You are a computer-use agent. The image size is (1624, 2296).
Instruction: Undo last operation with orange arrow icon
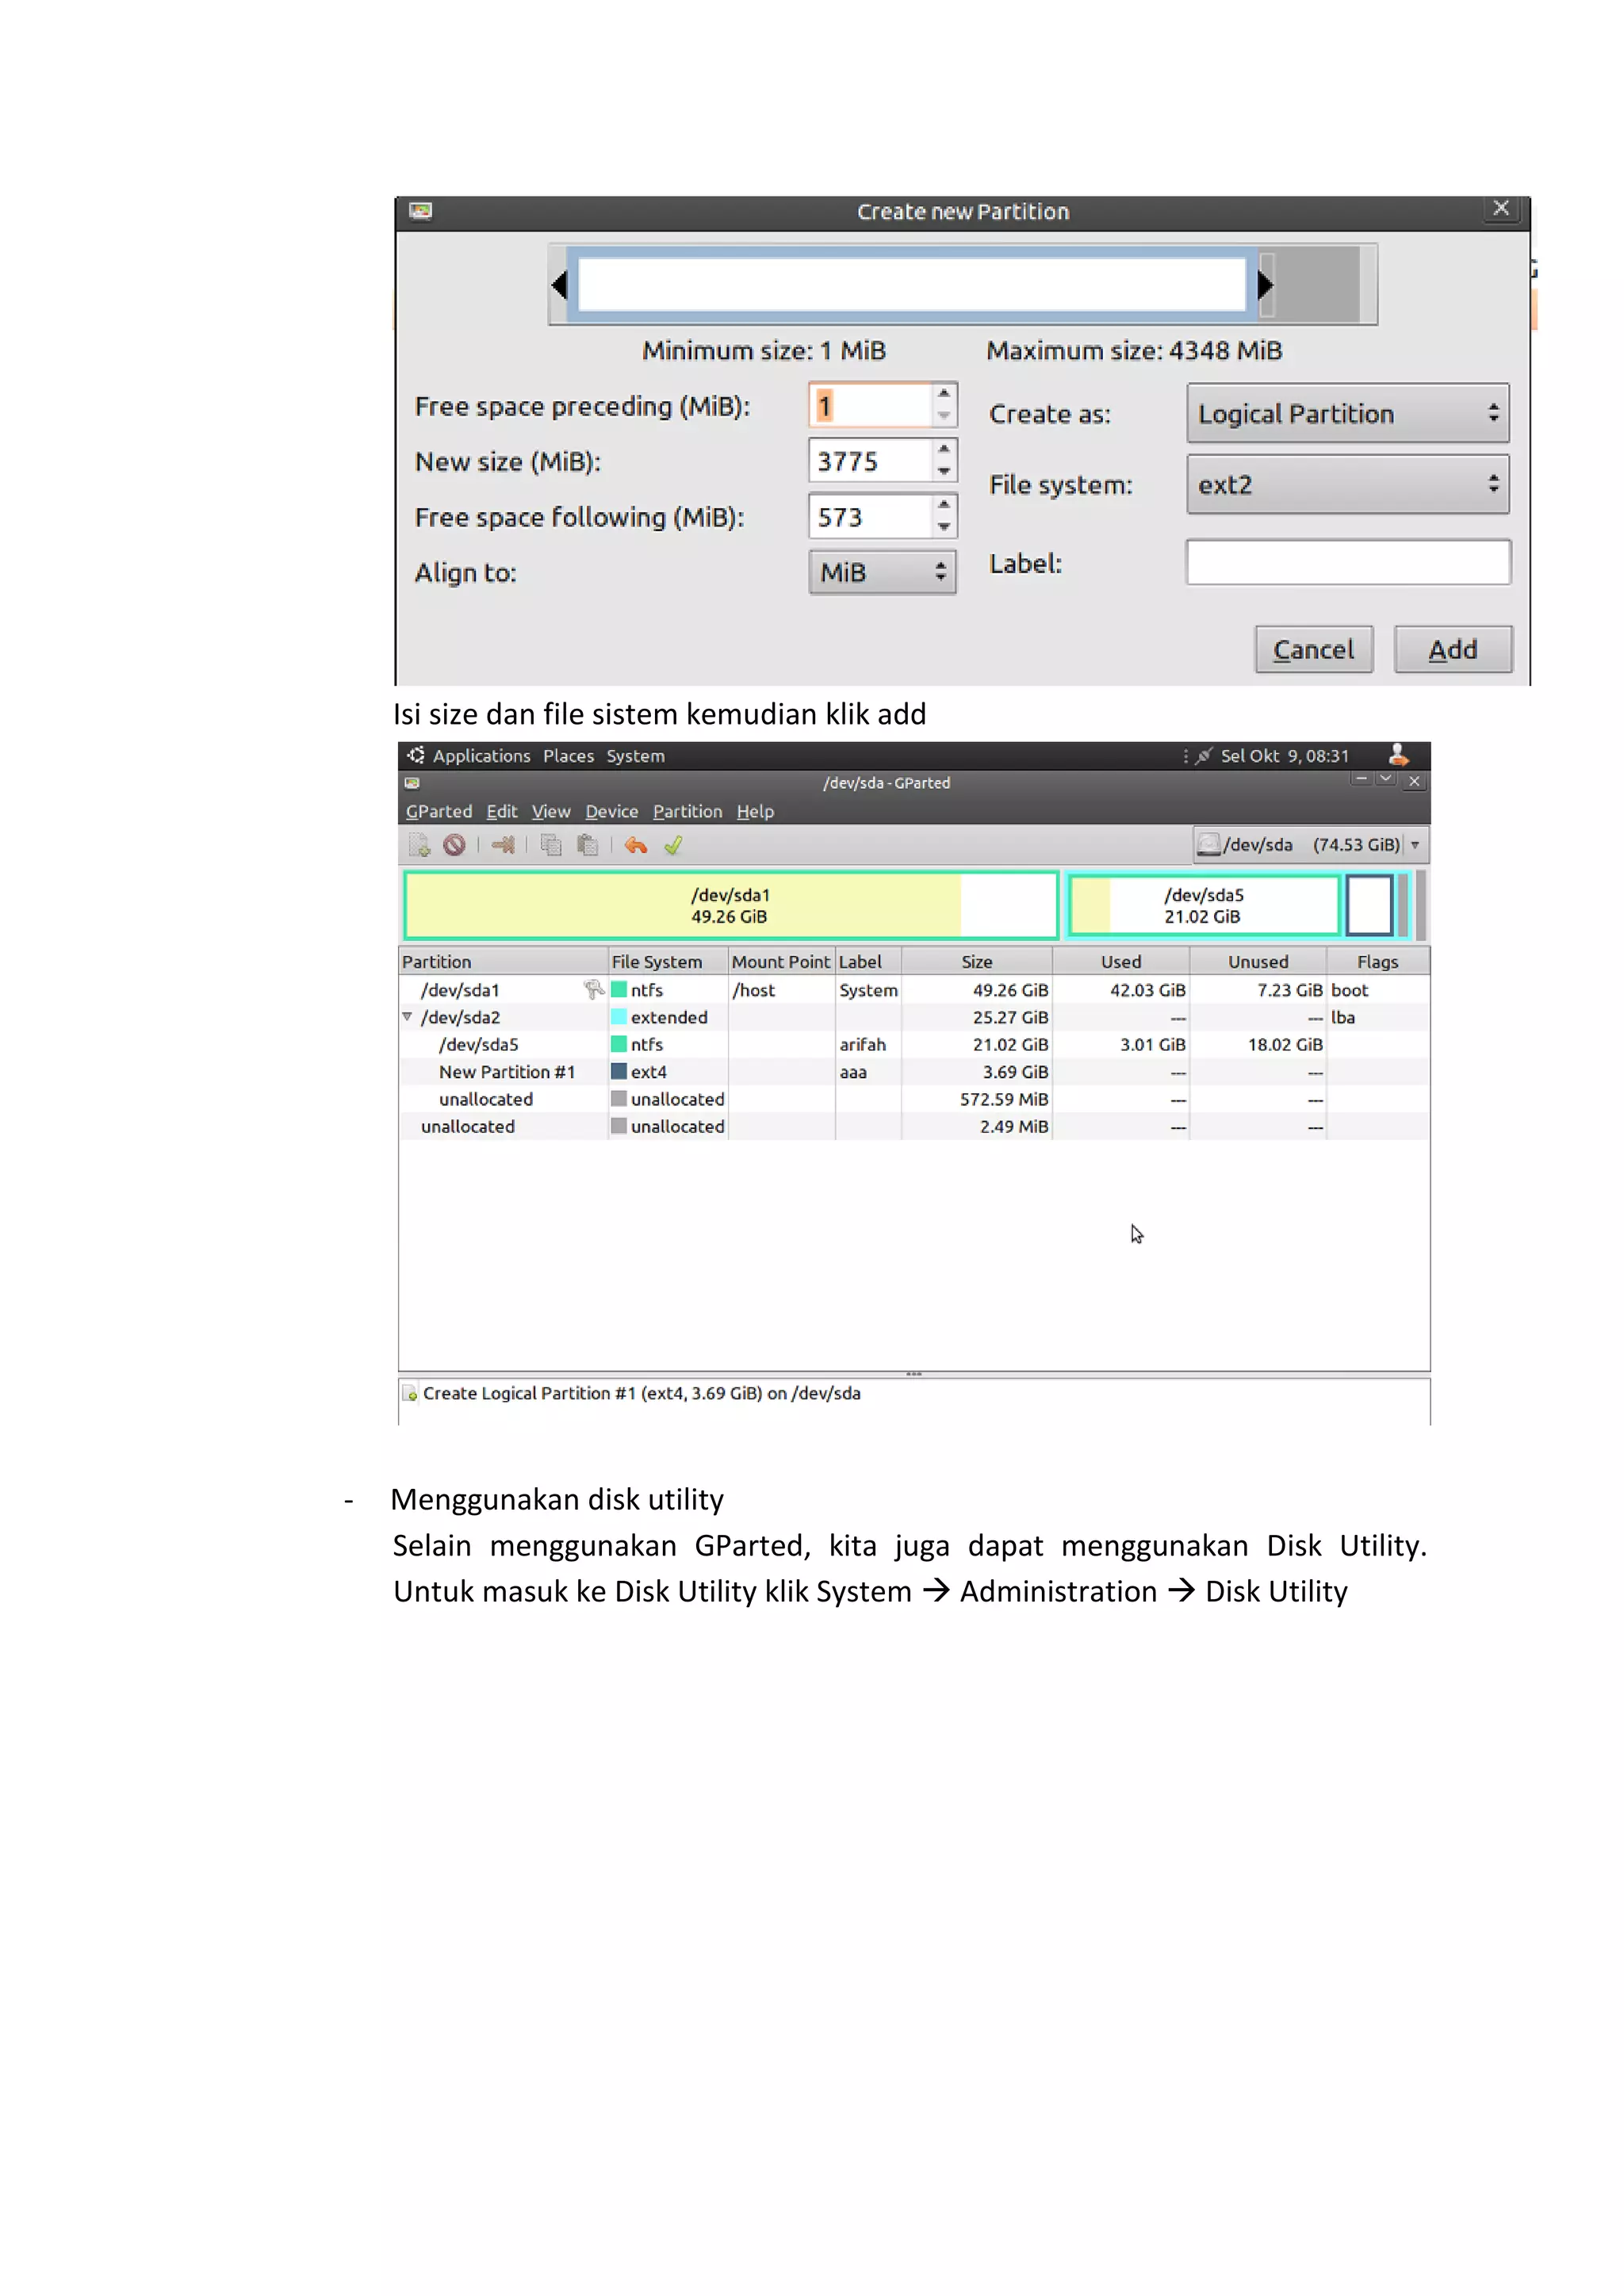pos(636,845)
